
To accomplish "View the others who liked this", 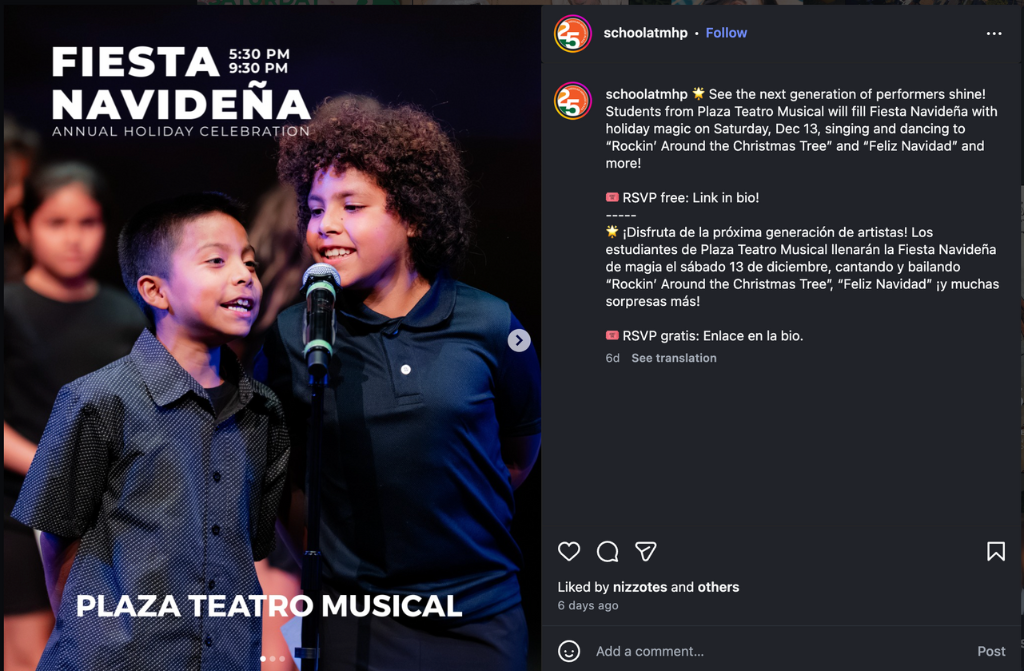I will pyautogui.click(x=719, y=587).
